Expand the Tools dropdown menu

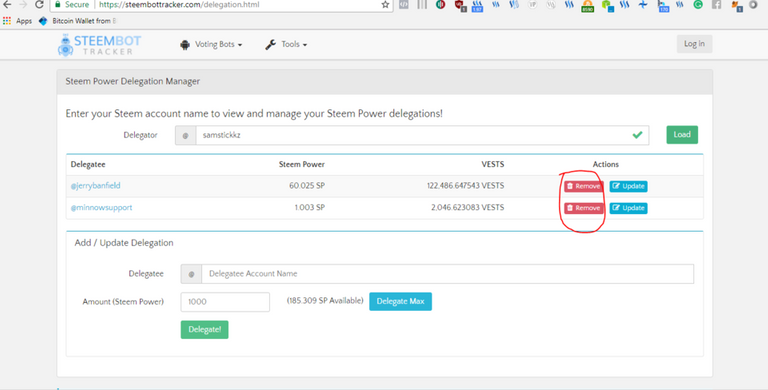(x=286, y=45)
